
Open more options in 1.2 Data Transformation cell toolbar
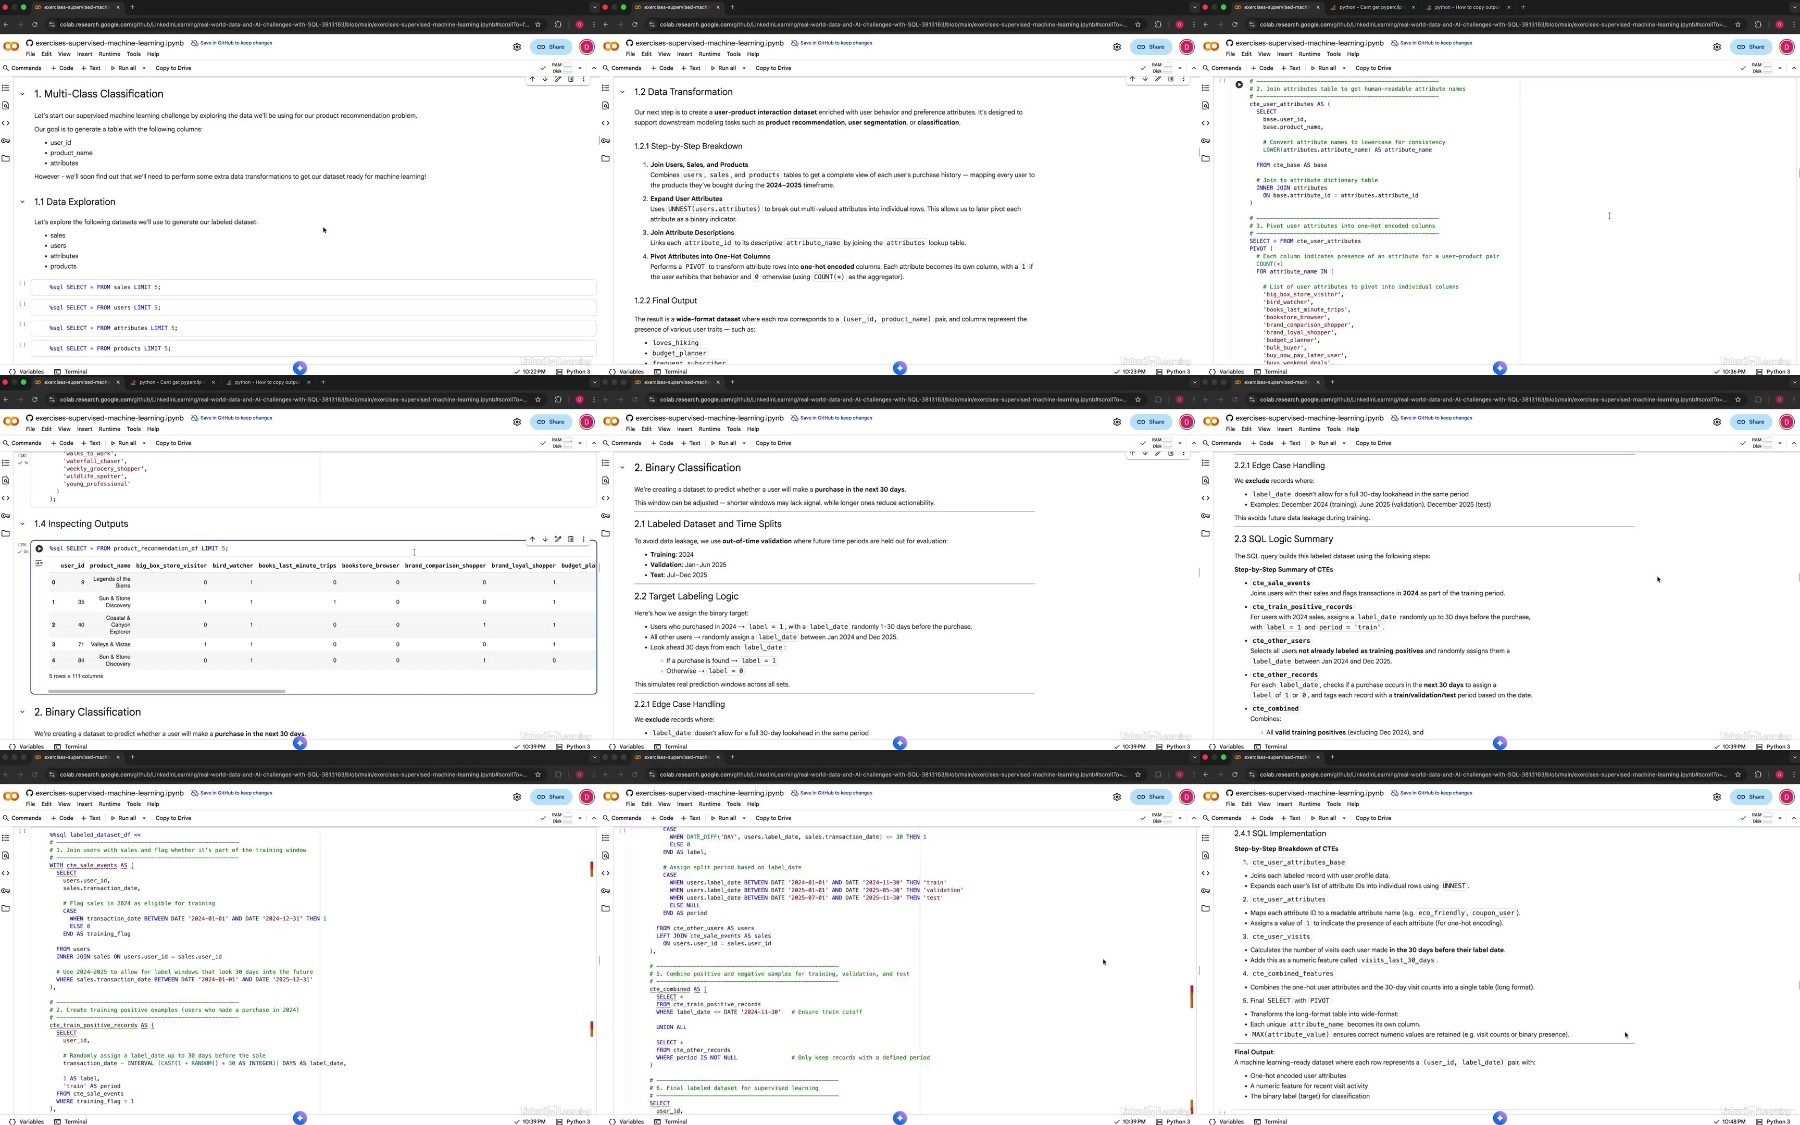tap(1184, 79)
